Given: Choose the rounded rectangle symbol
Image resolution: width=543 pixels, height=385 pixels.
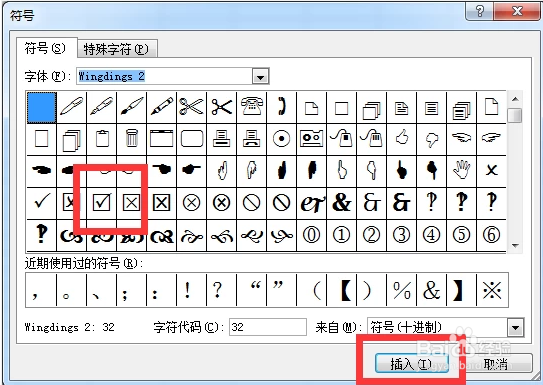Looking at the screenshot, I should (x=192, y=139).
